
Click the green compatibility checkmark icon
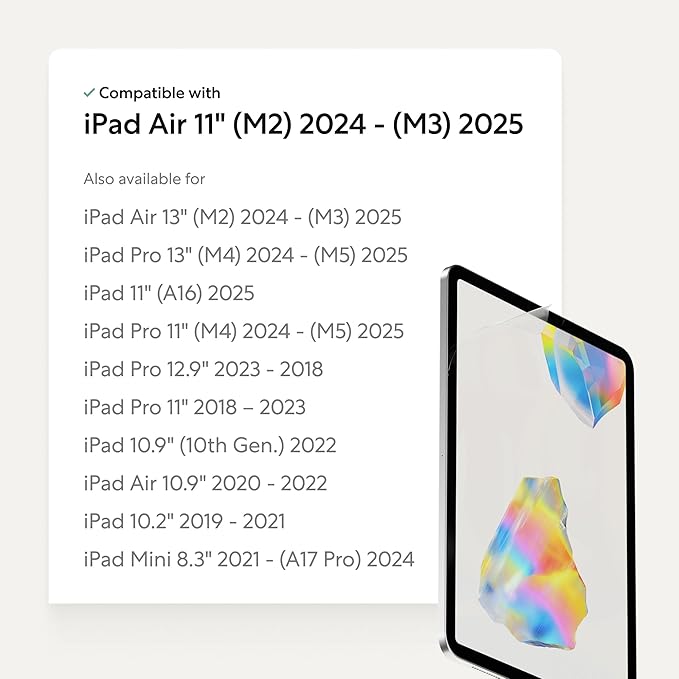pyautogui.click(x=89, y=93)
